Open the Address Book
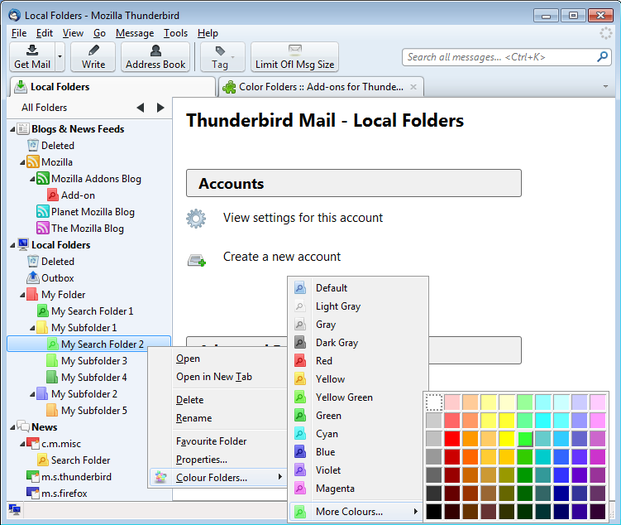This screenshot has height=525, width=621. [x=155, y=57]
